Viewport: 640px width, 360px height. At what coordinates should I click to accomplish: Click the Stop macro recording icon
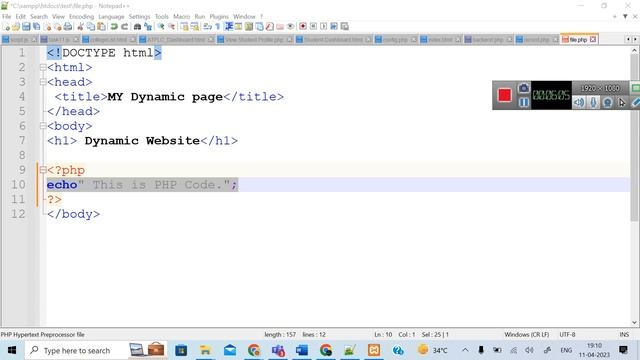[x=313, y=27]
